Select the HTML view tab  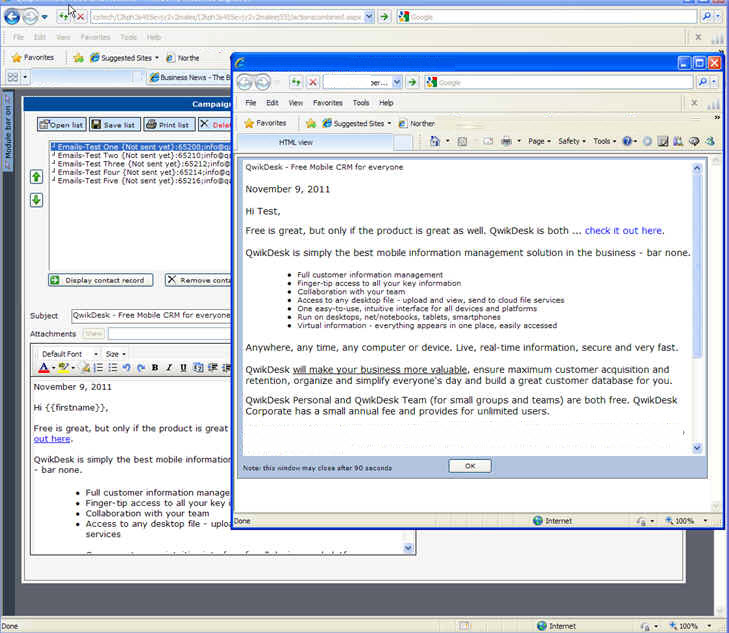316,143
